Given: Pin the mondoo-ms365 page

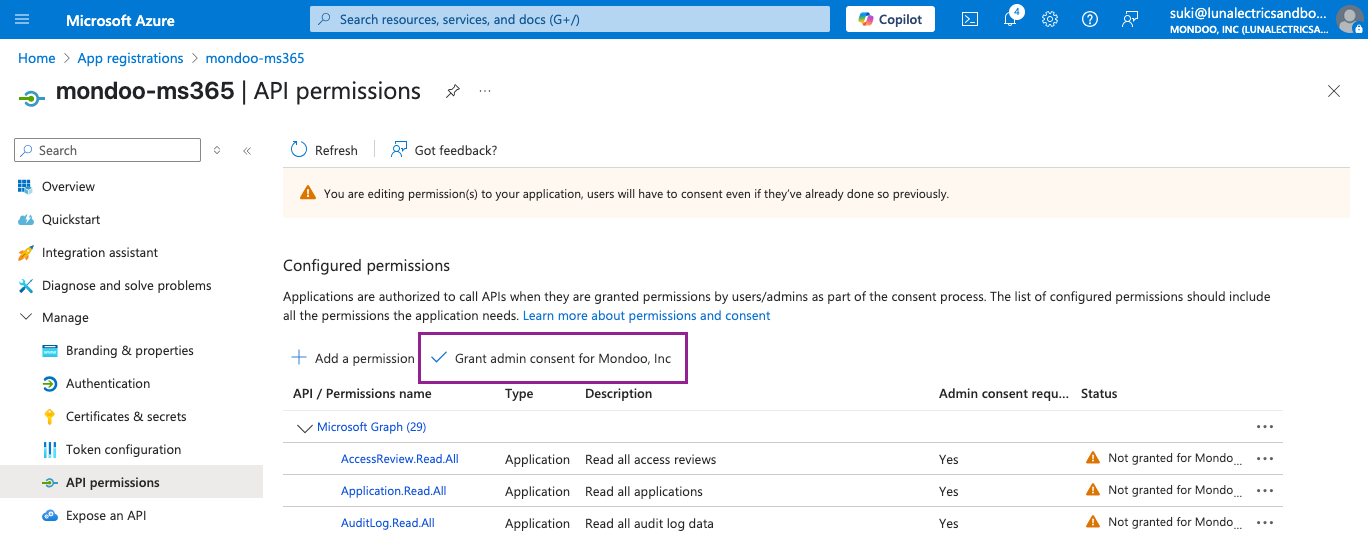Looking at the screenshot, I should pos(452,91).
